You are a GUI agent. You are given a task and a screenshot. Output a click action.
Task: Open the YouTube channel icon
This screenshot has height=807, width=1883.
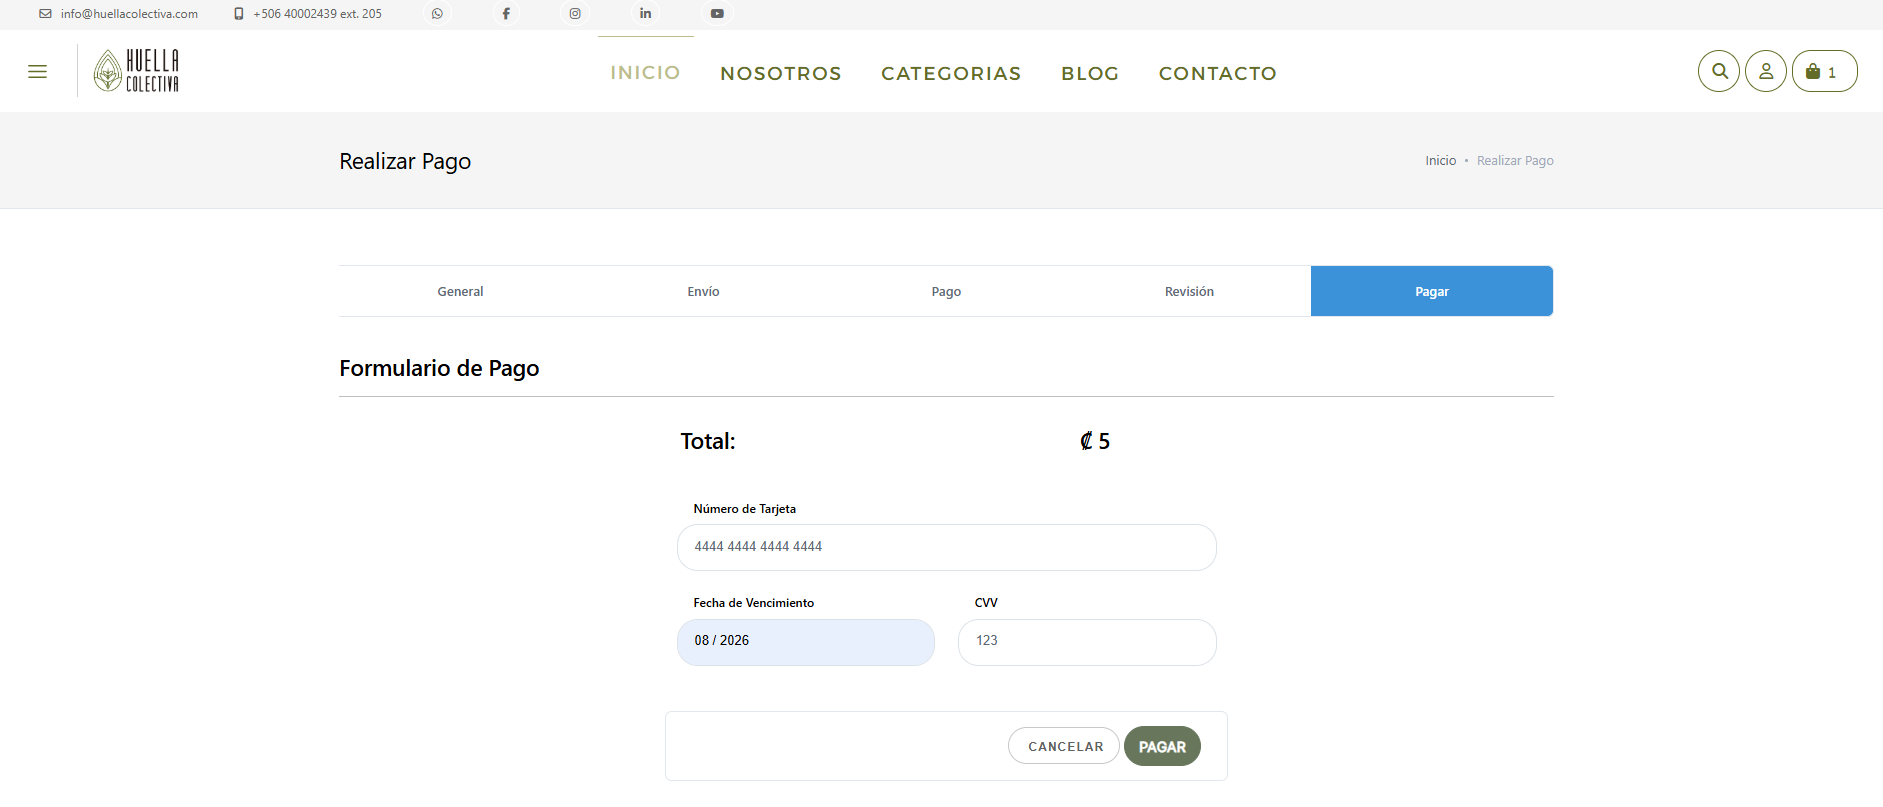[x=717, y=14]
